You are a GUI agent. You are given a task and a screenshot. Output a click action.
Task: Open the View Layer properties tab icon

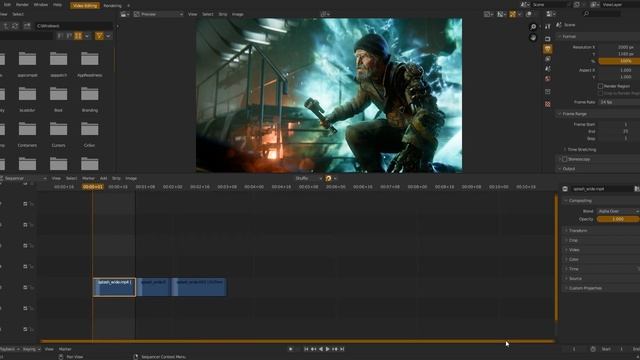tap(548, 59)
